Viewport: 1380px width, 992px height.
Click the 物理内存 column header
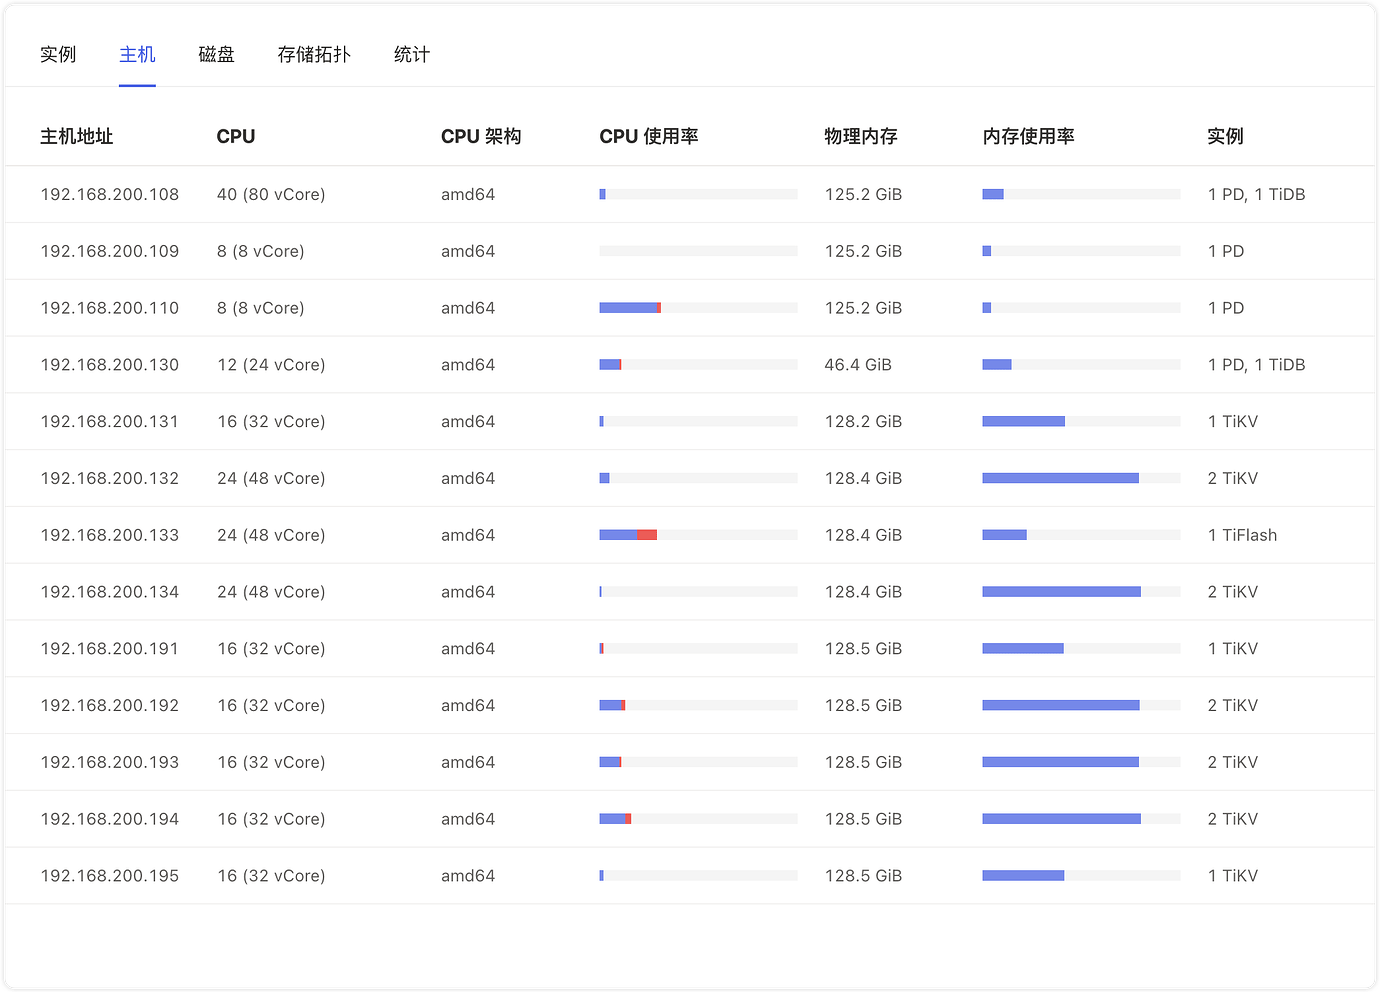(861, 136)
